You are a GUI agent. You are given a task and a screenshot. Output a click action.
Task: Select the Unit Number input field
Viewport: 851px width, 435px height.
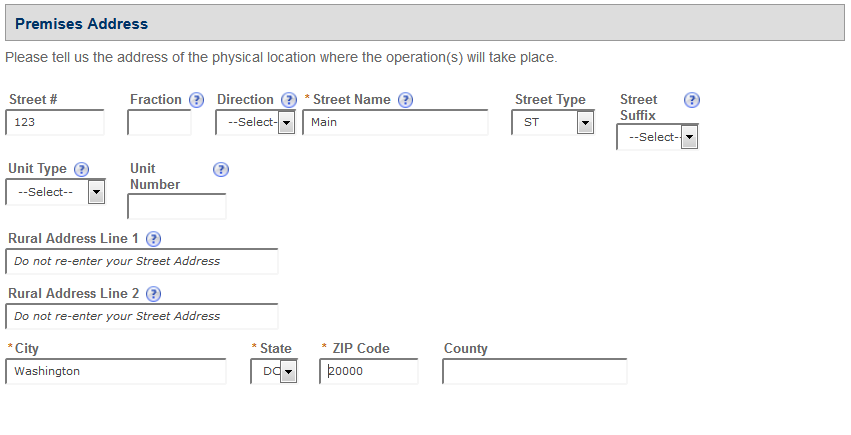(177, 206)
